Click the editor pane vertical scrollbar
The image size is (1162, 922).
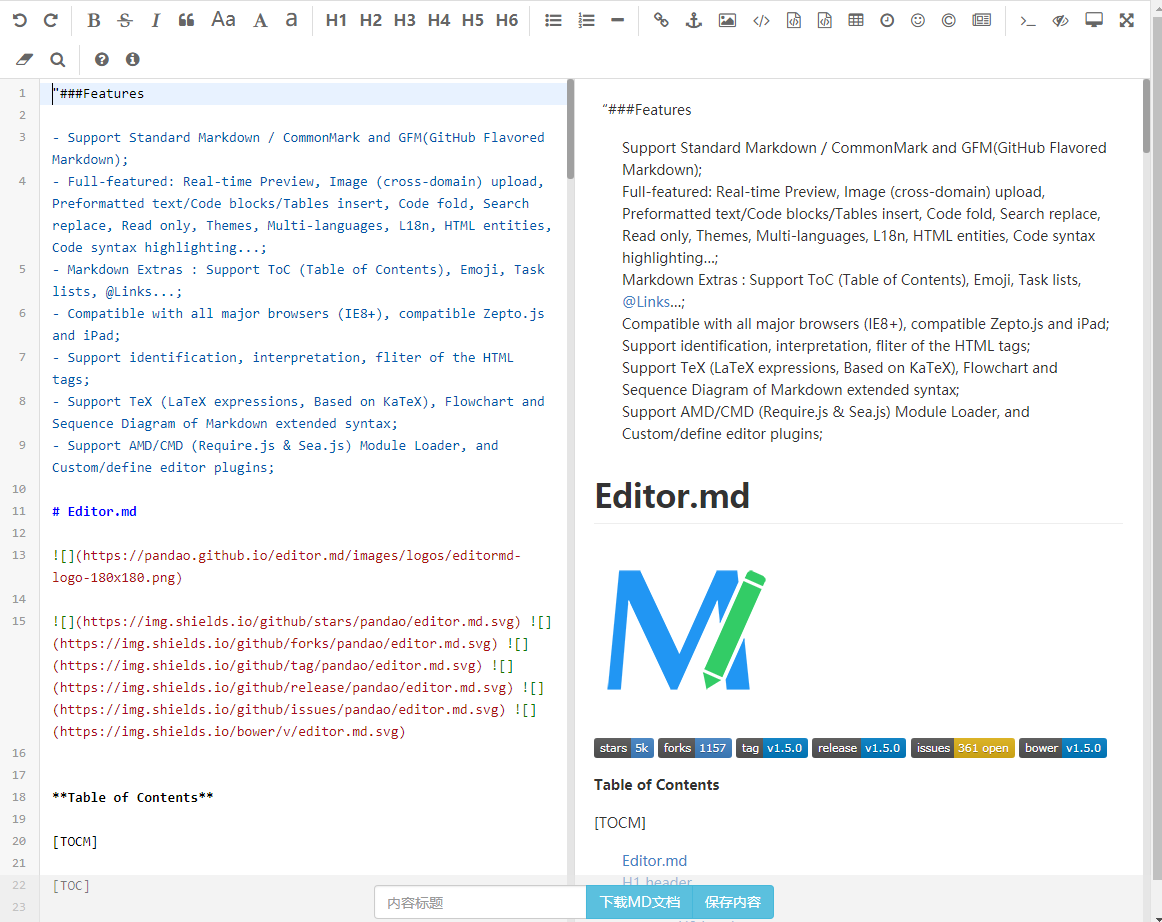pos(570,130)
